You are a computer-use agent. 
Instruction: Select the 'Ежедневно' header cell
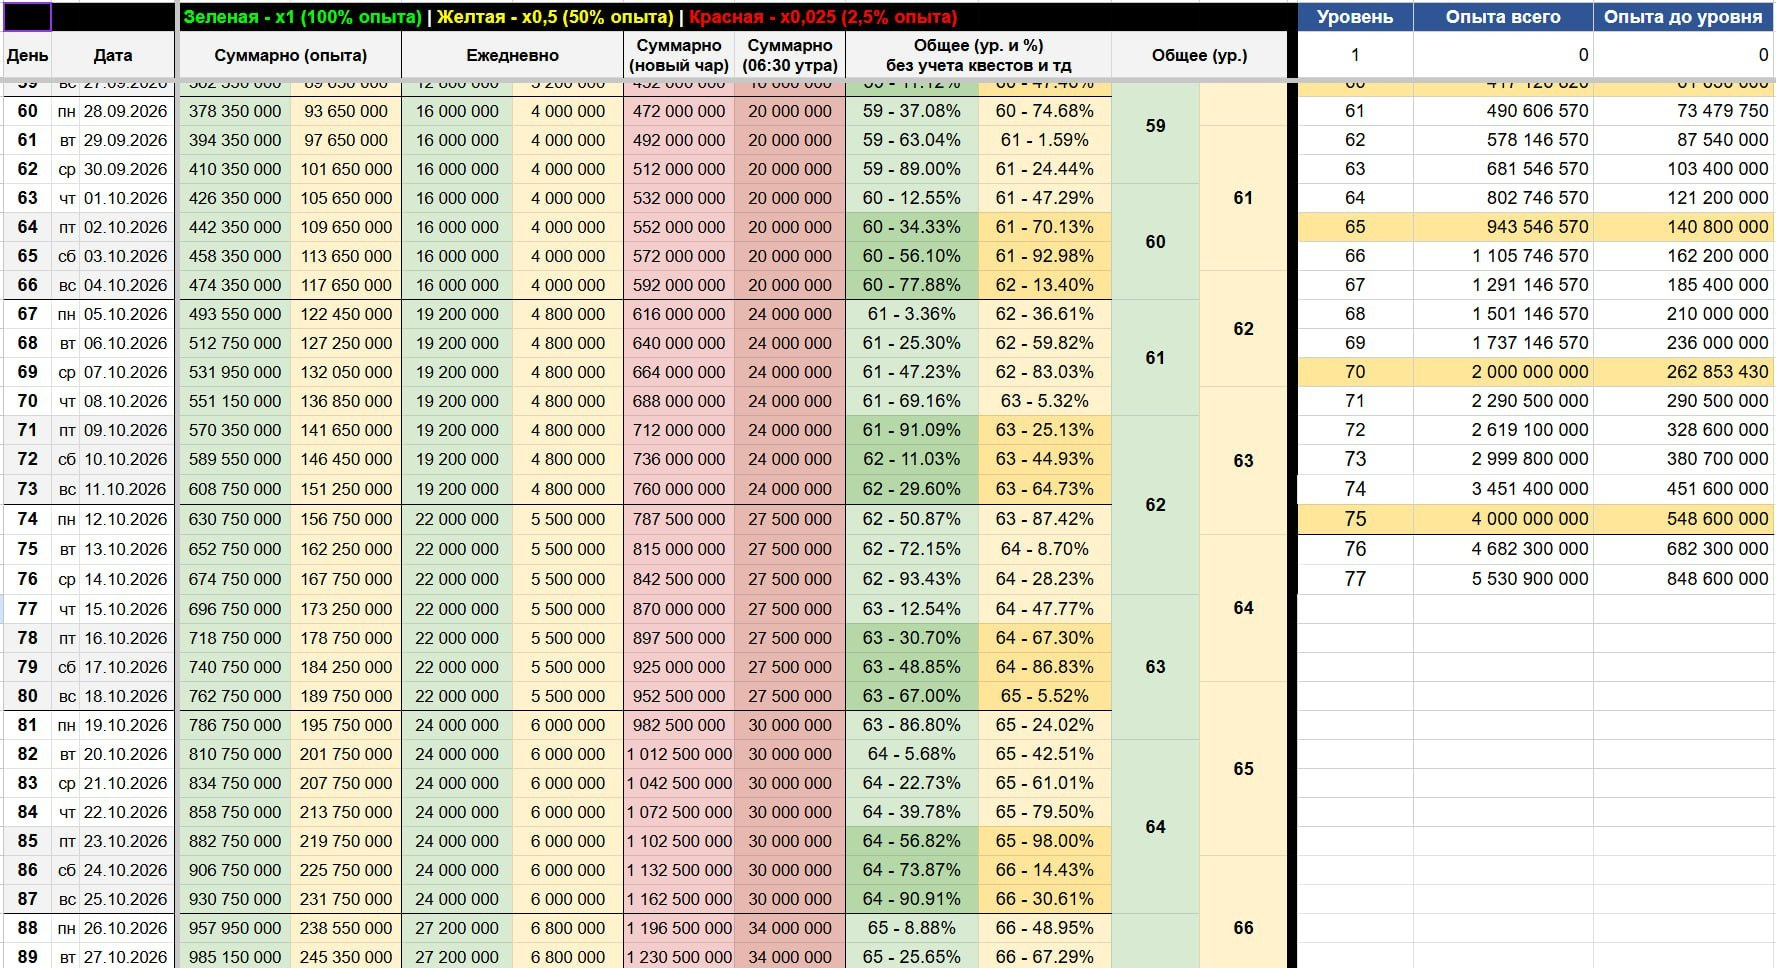tap(512, 55)
